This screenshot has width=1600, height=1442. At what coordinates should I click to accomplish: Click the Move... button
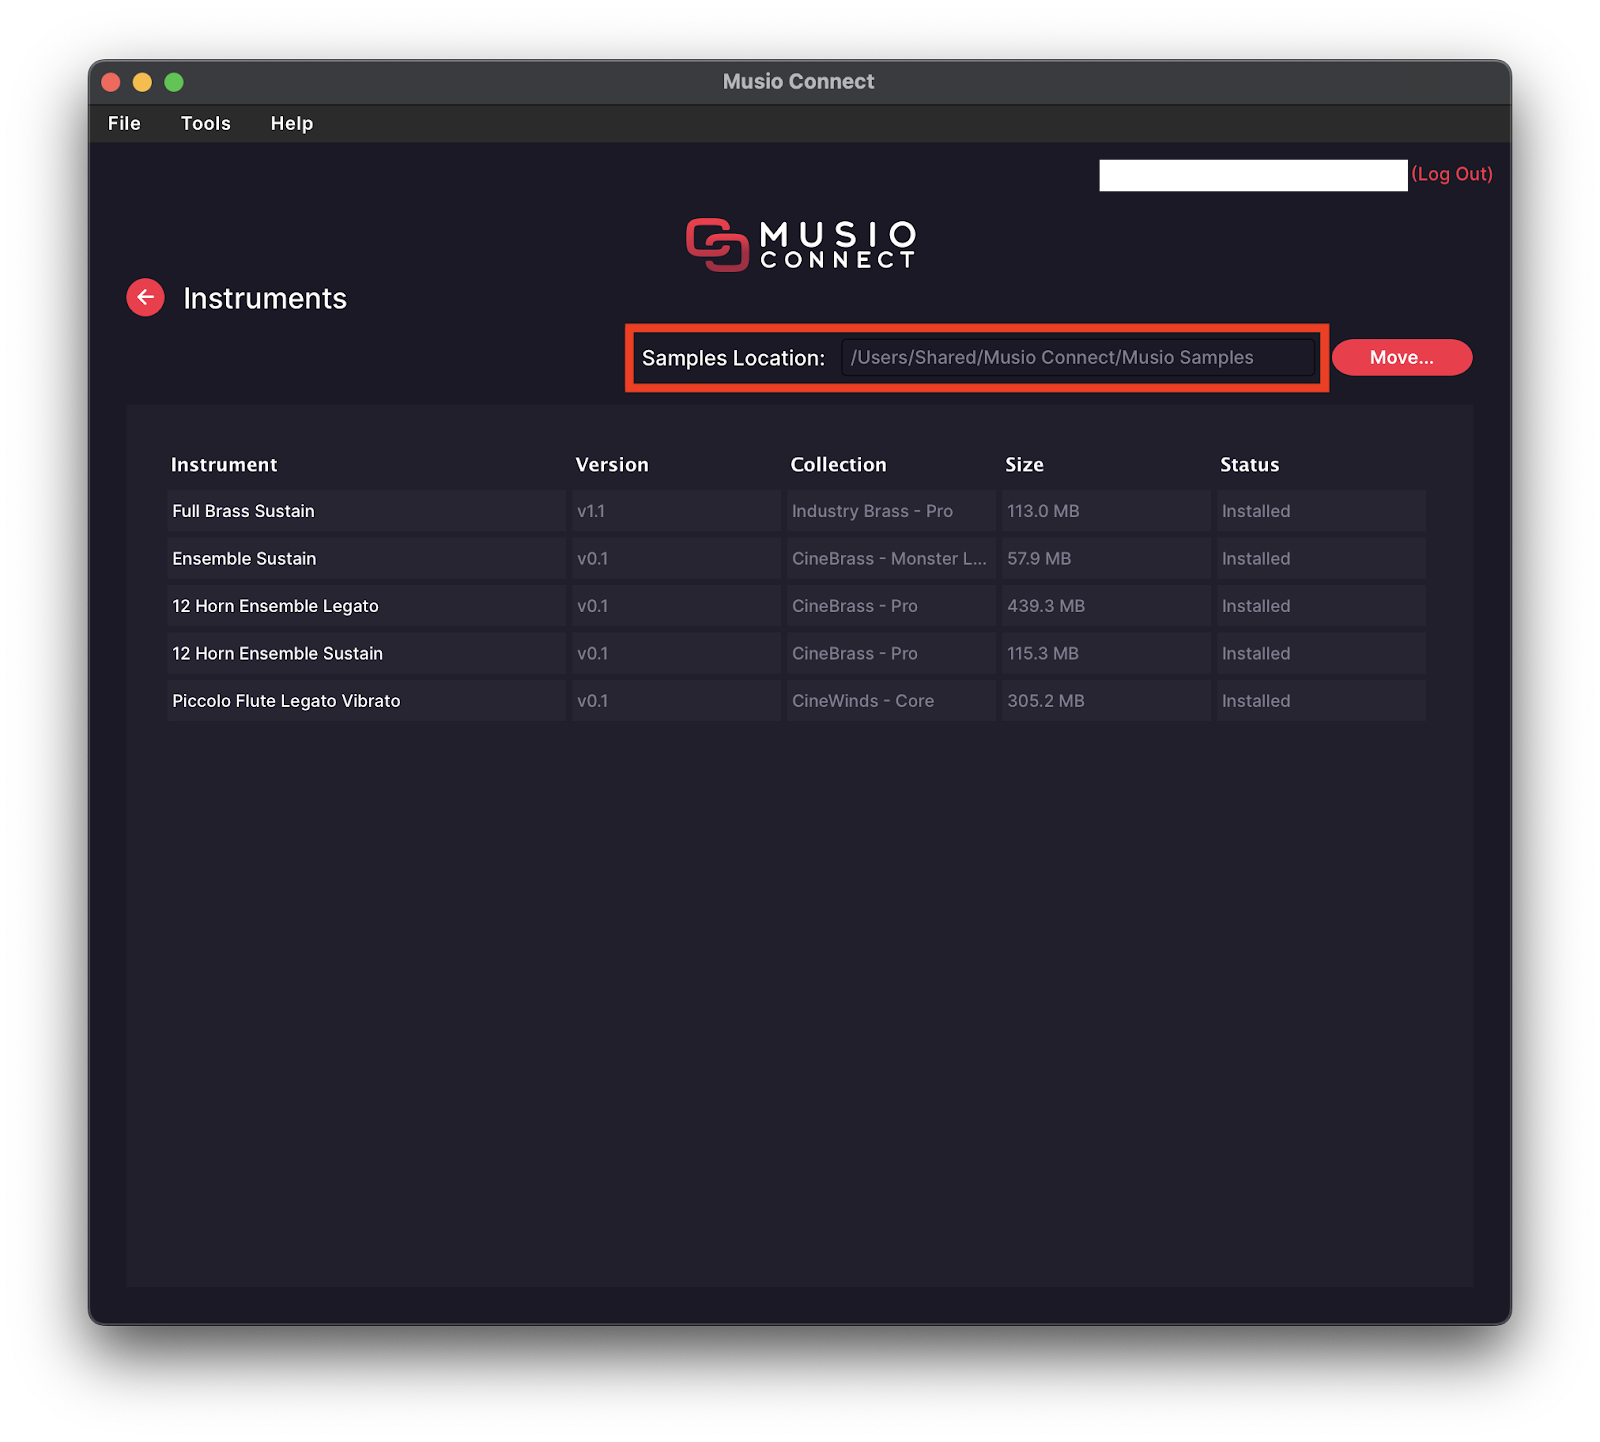pyautogui.click(x=1402, y=357)
